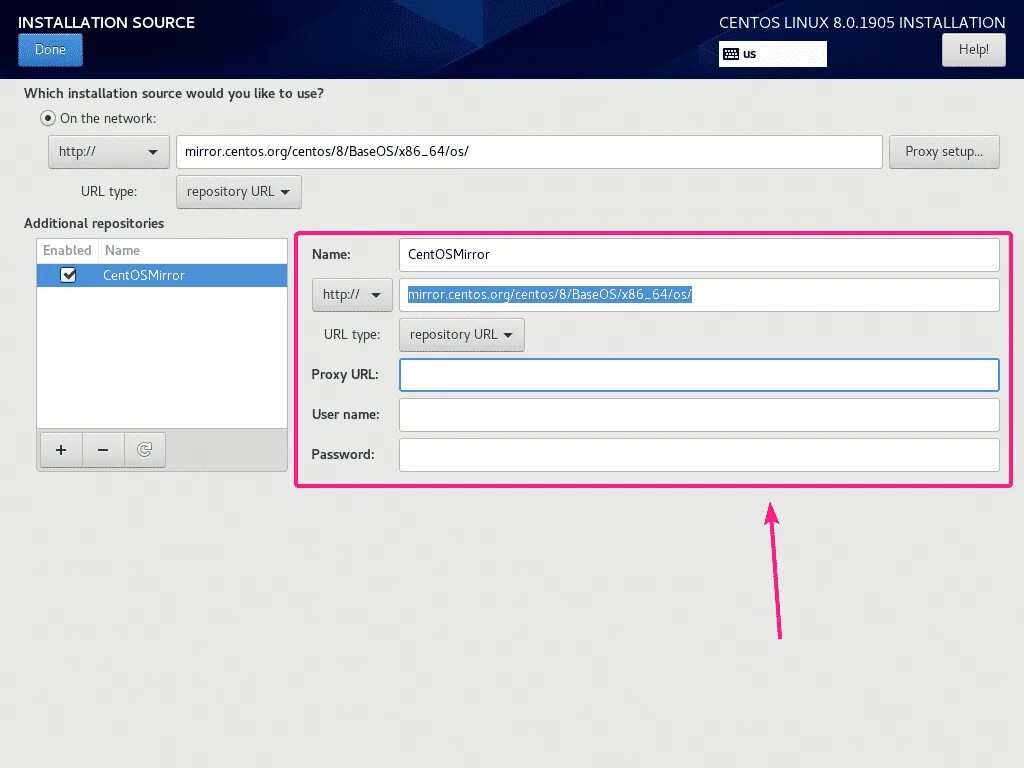Add a new repository with the plus icon
This screenshot has width=1024, height=768.
click(x=60, y=450)
